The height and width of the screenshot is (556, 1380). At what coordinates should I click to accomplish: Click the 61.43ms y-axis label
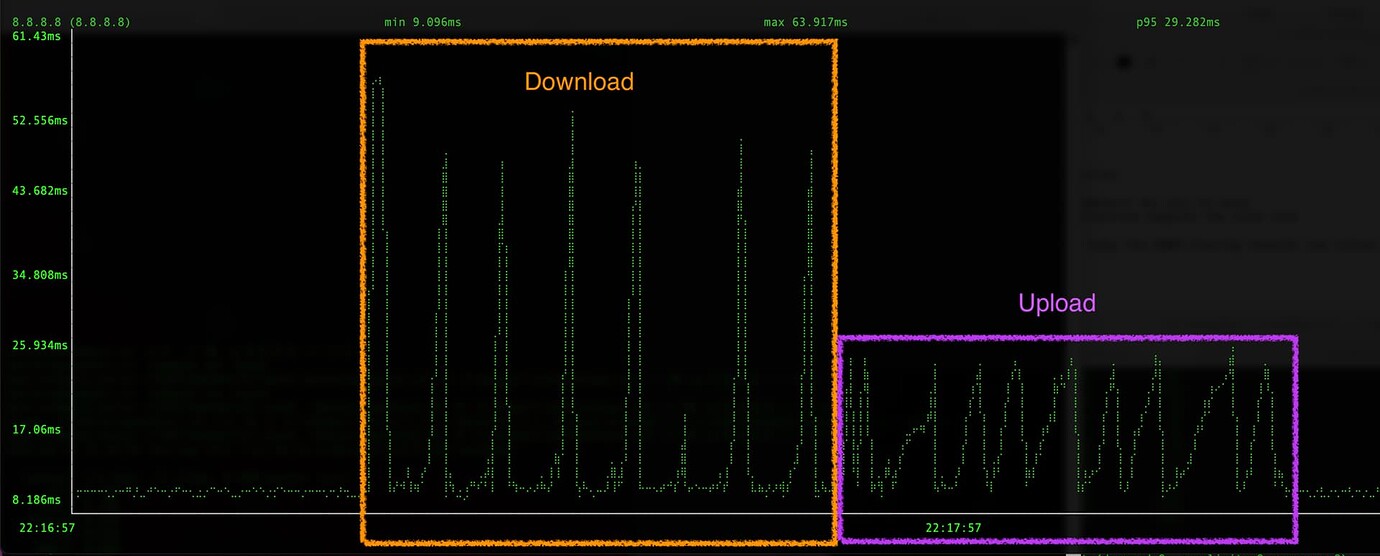36,36
